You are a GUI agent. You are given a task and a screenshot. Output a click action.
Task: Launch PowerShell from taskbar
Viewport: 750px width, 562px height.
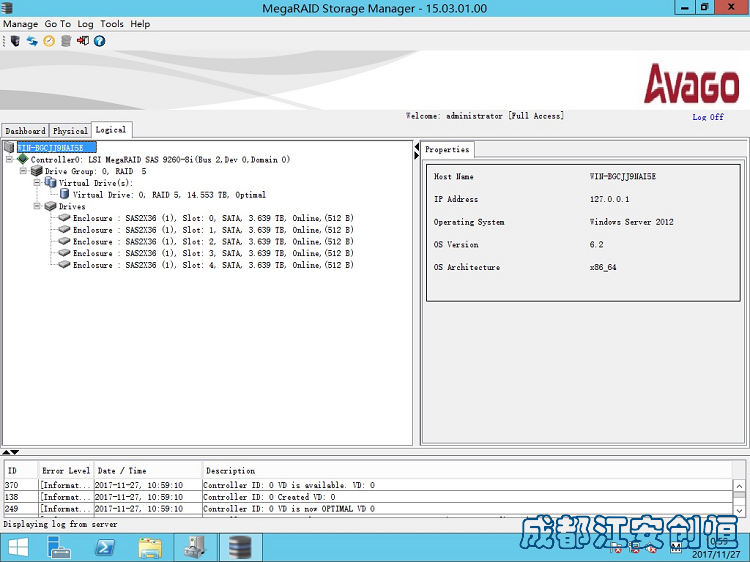(104, 548)
